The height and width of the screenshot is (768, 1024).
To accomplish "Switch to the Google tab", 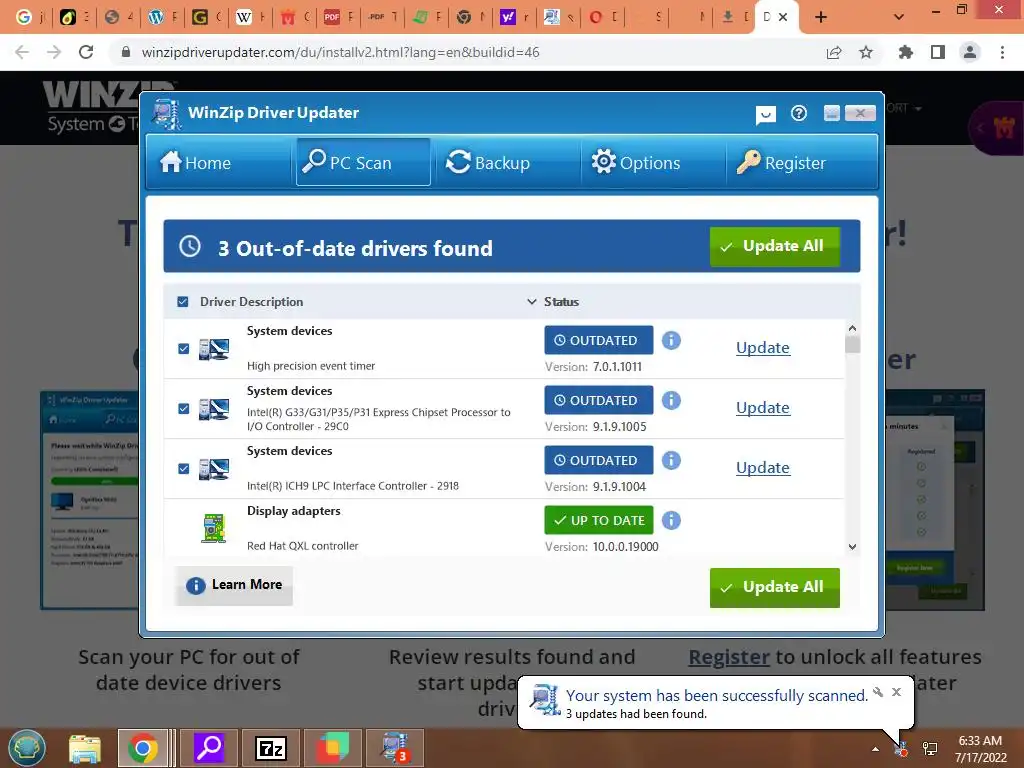I will point(30,18).
